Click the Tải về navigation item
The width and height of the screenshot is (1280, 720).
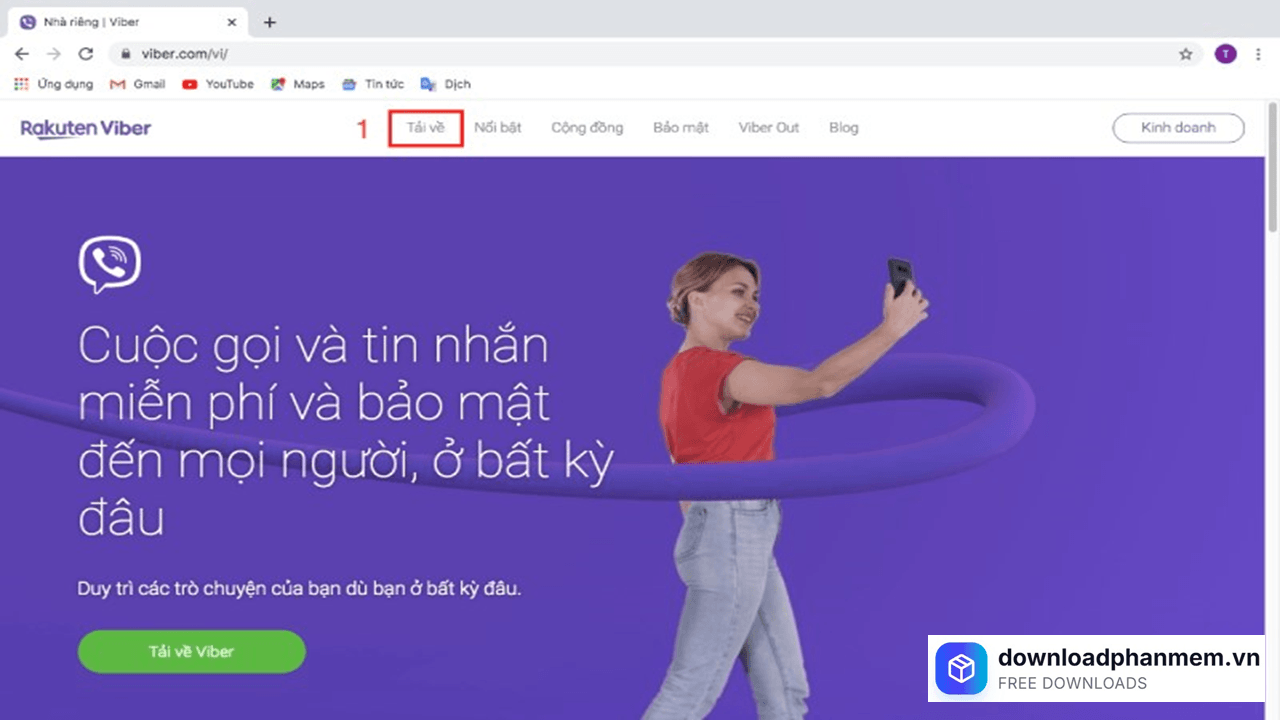click(425, 128)
